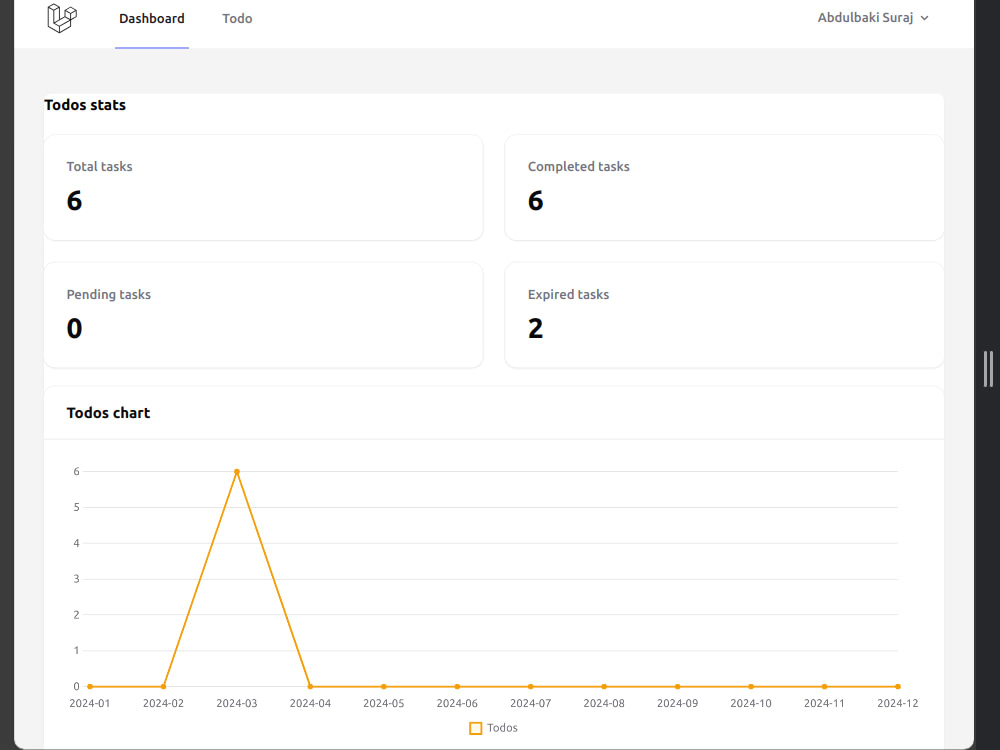The height and width of the screenshot is (750, 1000).
Task: Open the Pending tasks card
Action: tap(263, 315)
